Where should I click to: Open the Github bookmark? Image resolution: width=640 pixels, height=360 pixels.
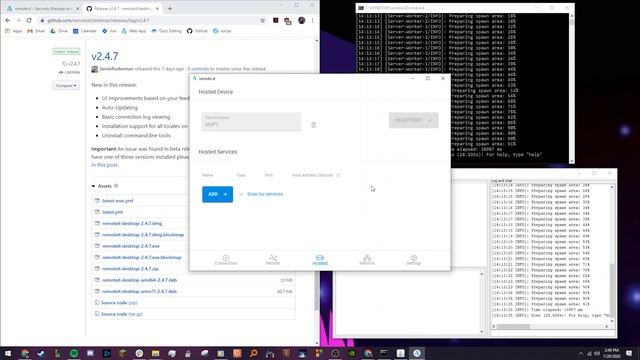click(x=197, y=31)
